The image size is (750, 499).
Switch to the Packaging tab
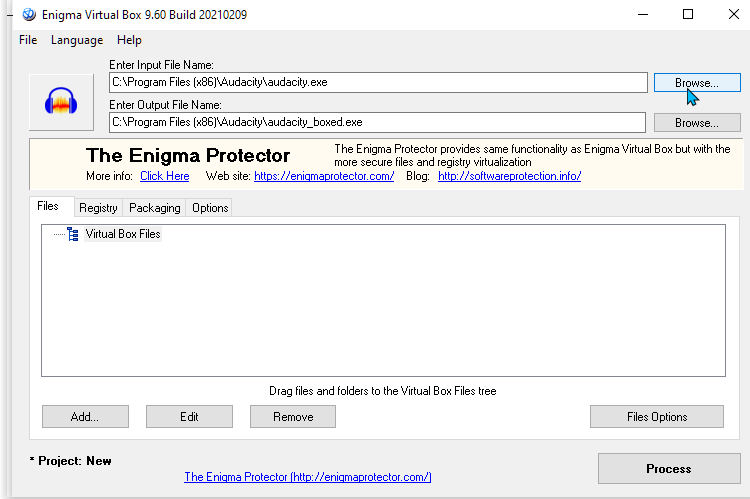154,208
